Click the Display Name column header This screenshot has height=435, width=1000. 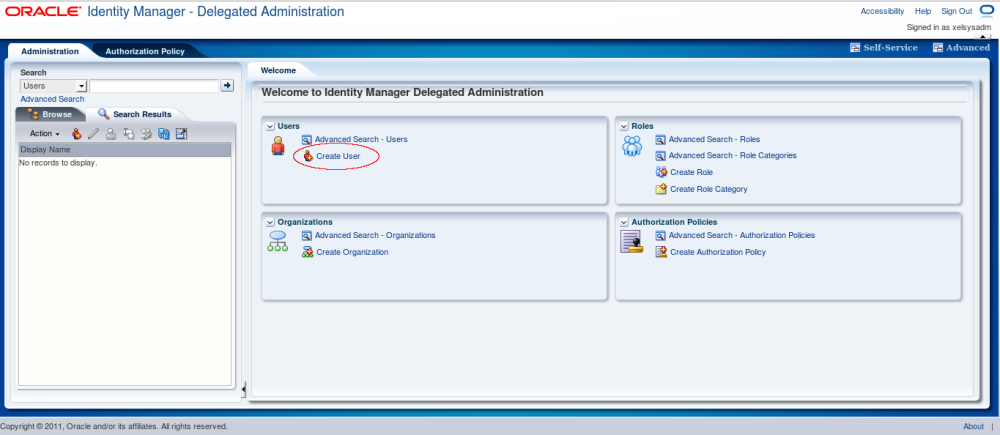point(124,149)
